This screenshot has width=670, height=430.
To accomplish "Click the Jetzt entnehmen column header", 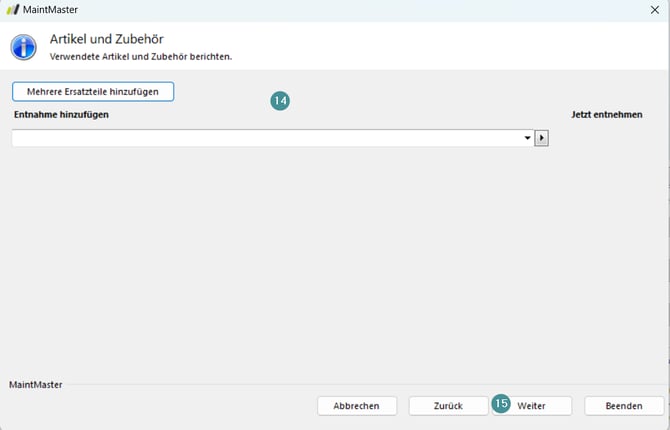I will pyautogui.click(x=606, y=115).
